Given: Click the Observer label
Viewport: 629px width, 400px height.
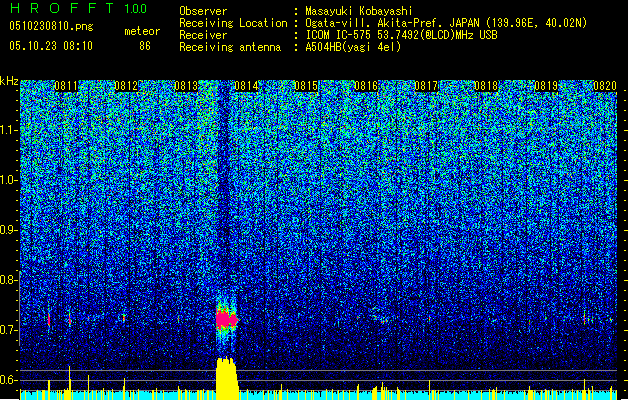Looking at the screenshot, I should point(203,11).
